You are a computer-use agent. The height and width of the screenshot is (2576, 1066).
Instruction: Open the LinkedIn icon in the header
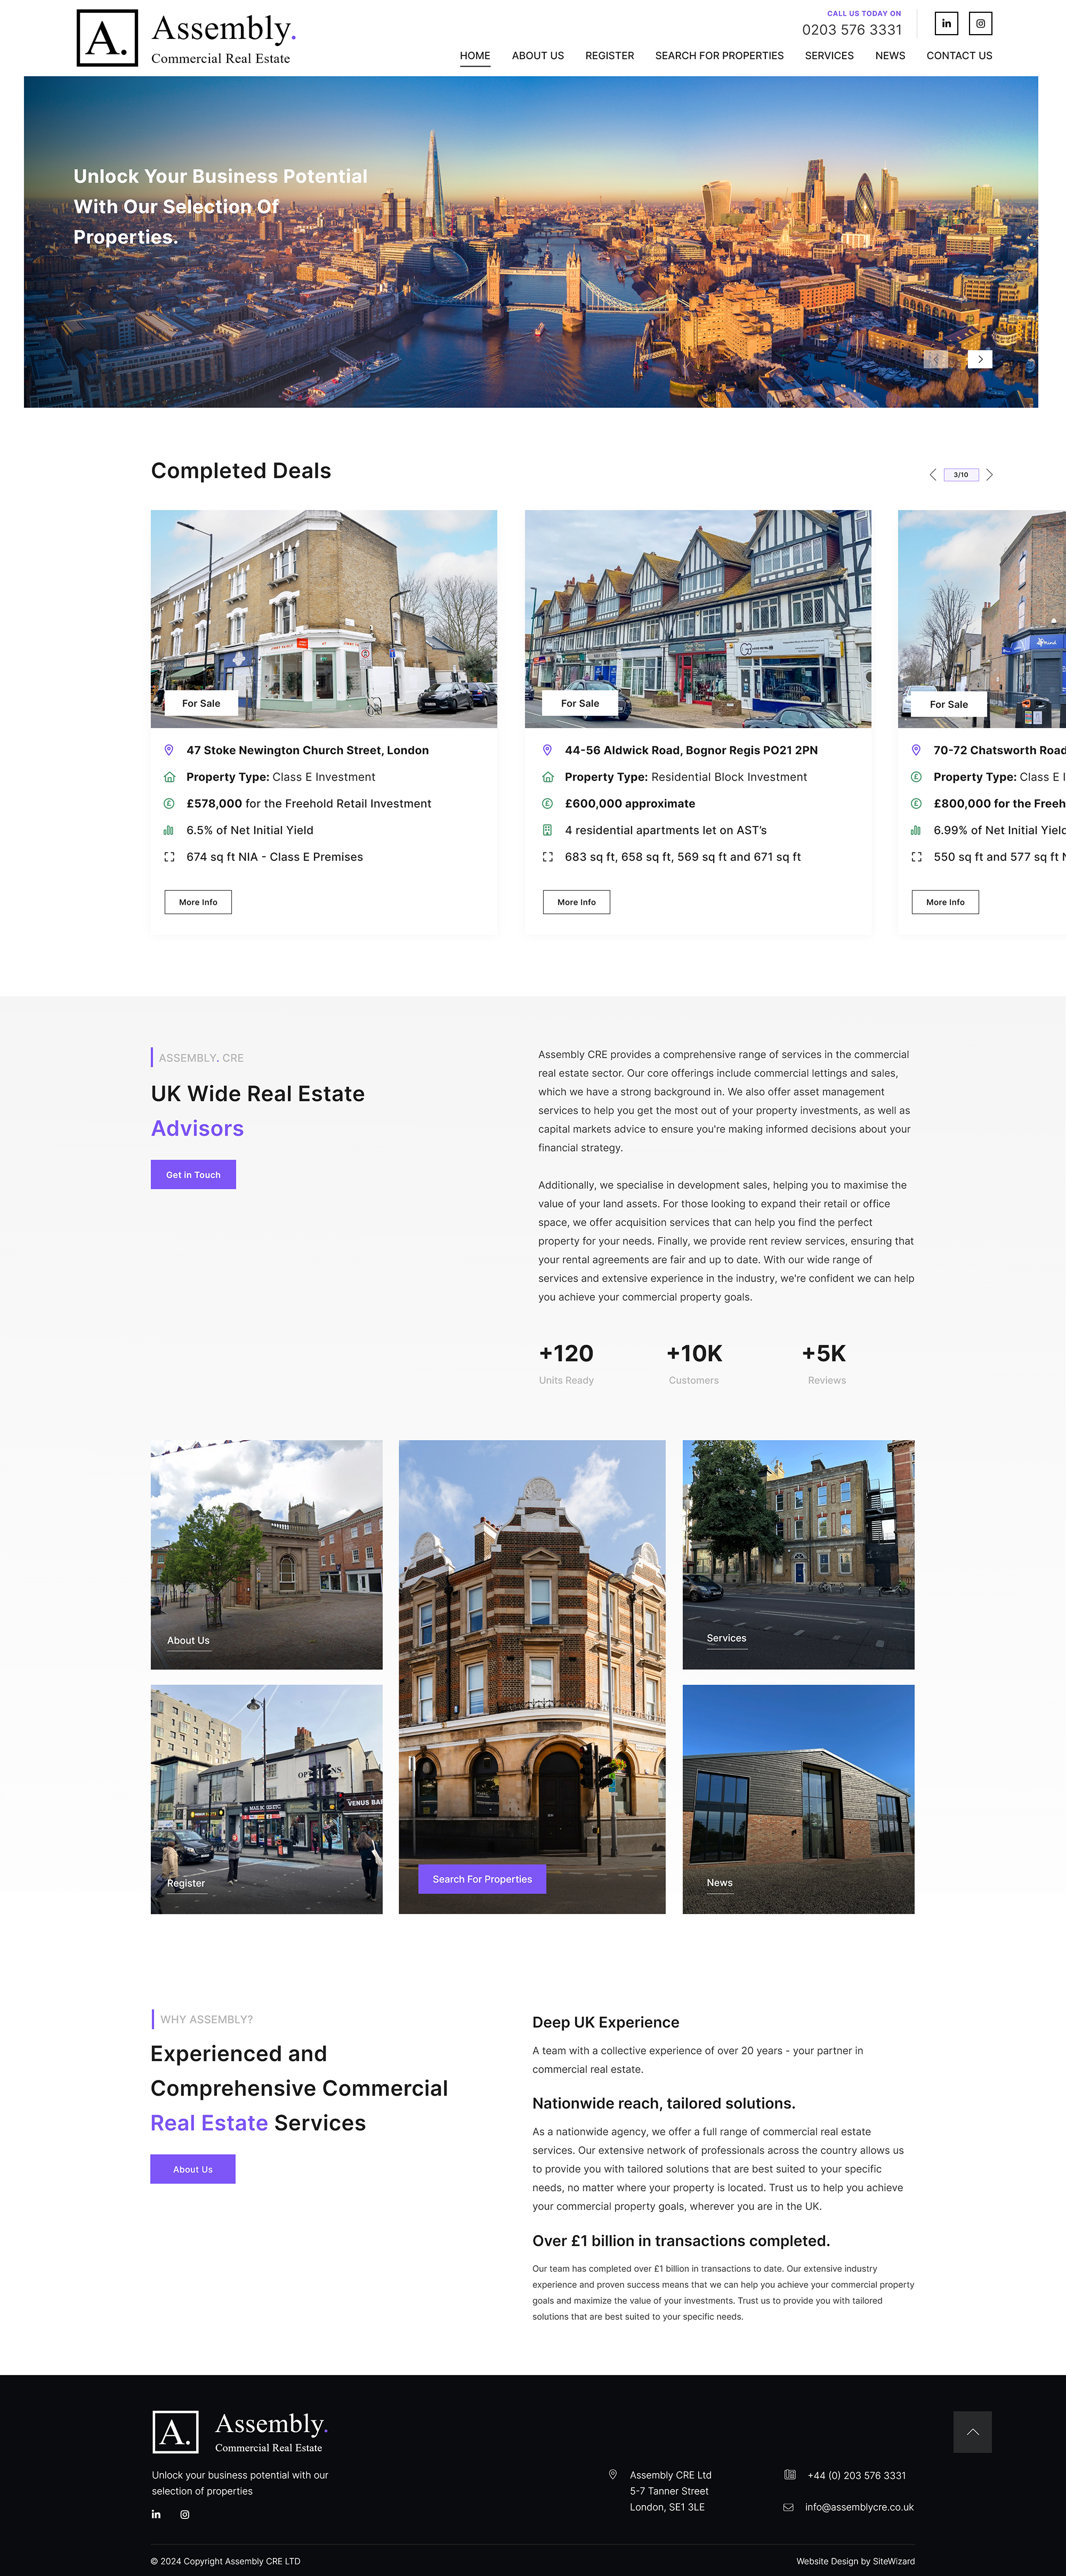[946, 23]
